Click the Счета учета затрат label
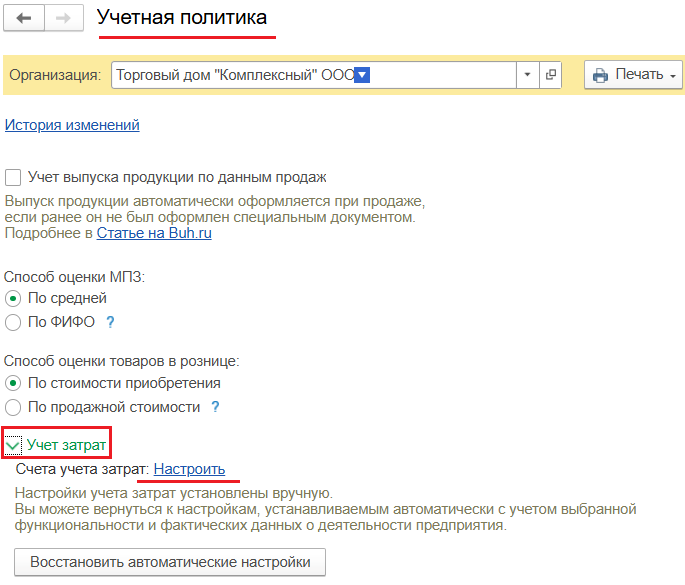 point(83,469)
